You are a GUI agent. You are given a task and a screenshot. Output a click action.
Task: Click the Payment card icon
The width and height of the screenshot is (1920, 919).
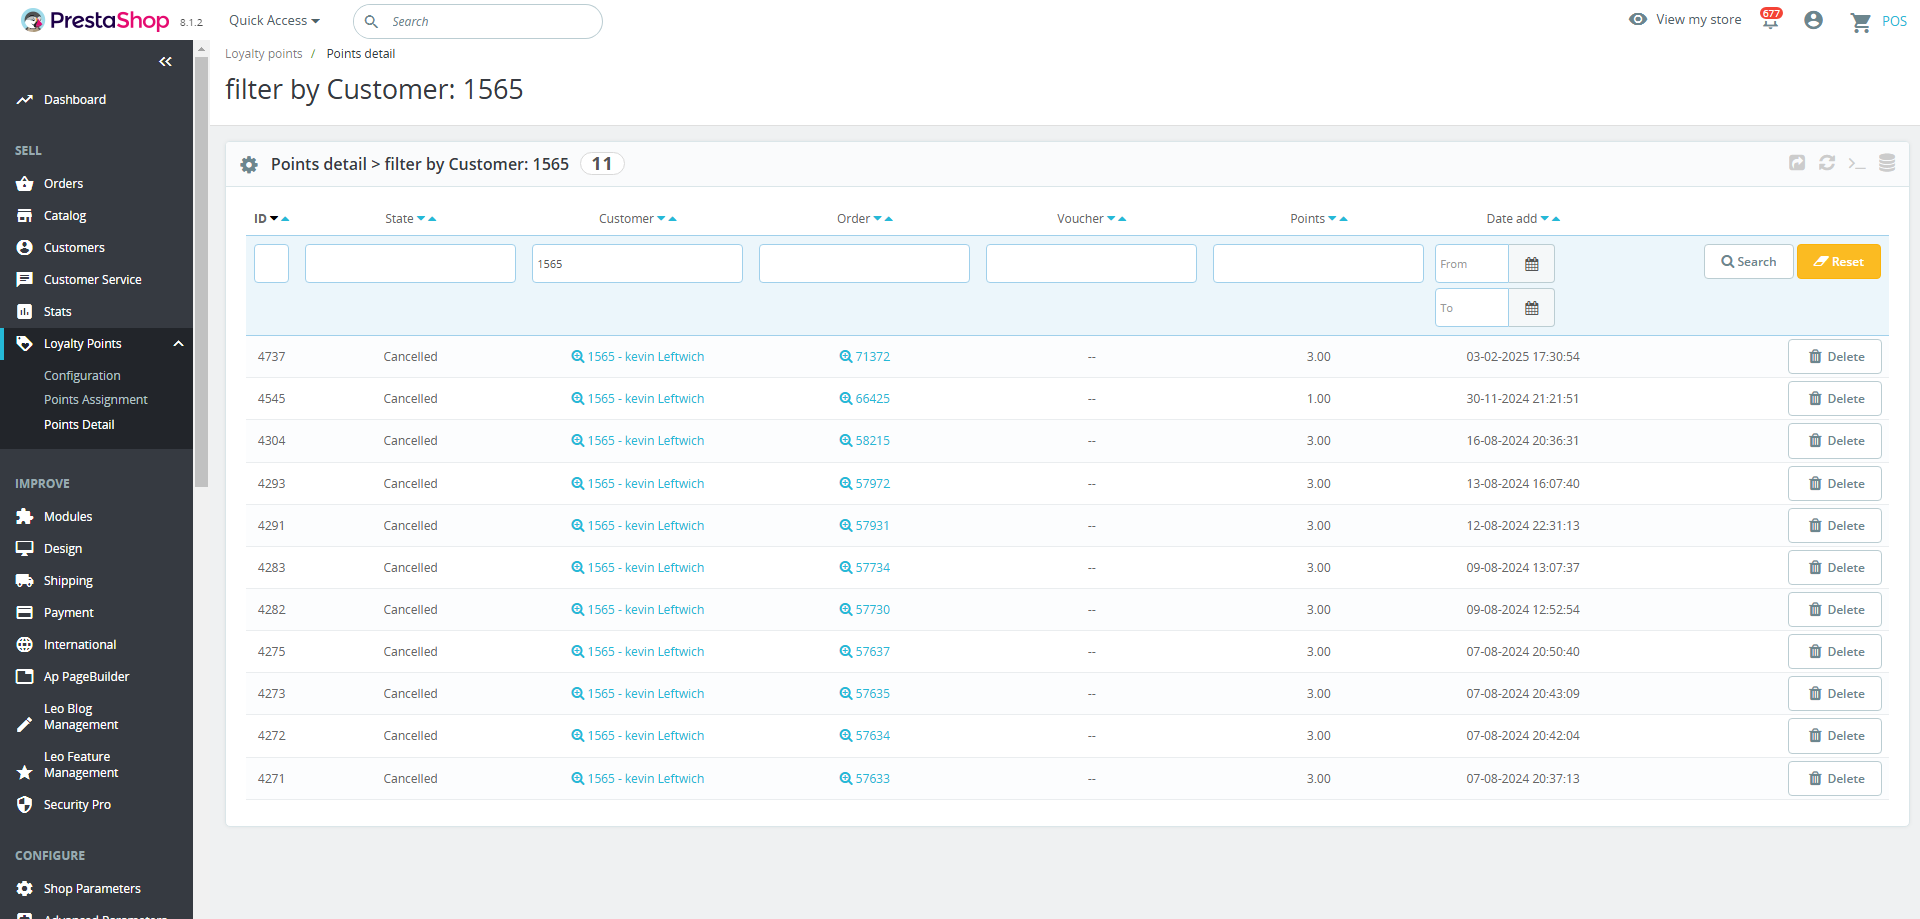click(25, 613)
